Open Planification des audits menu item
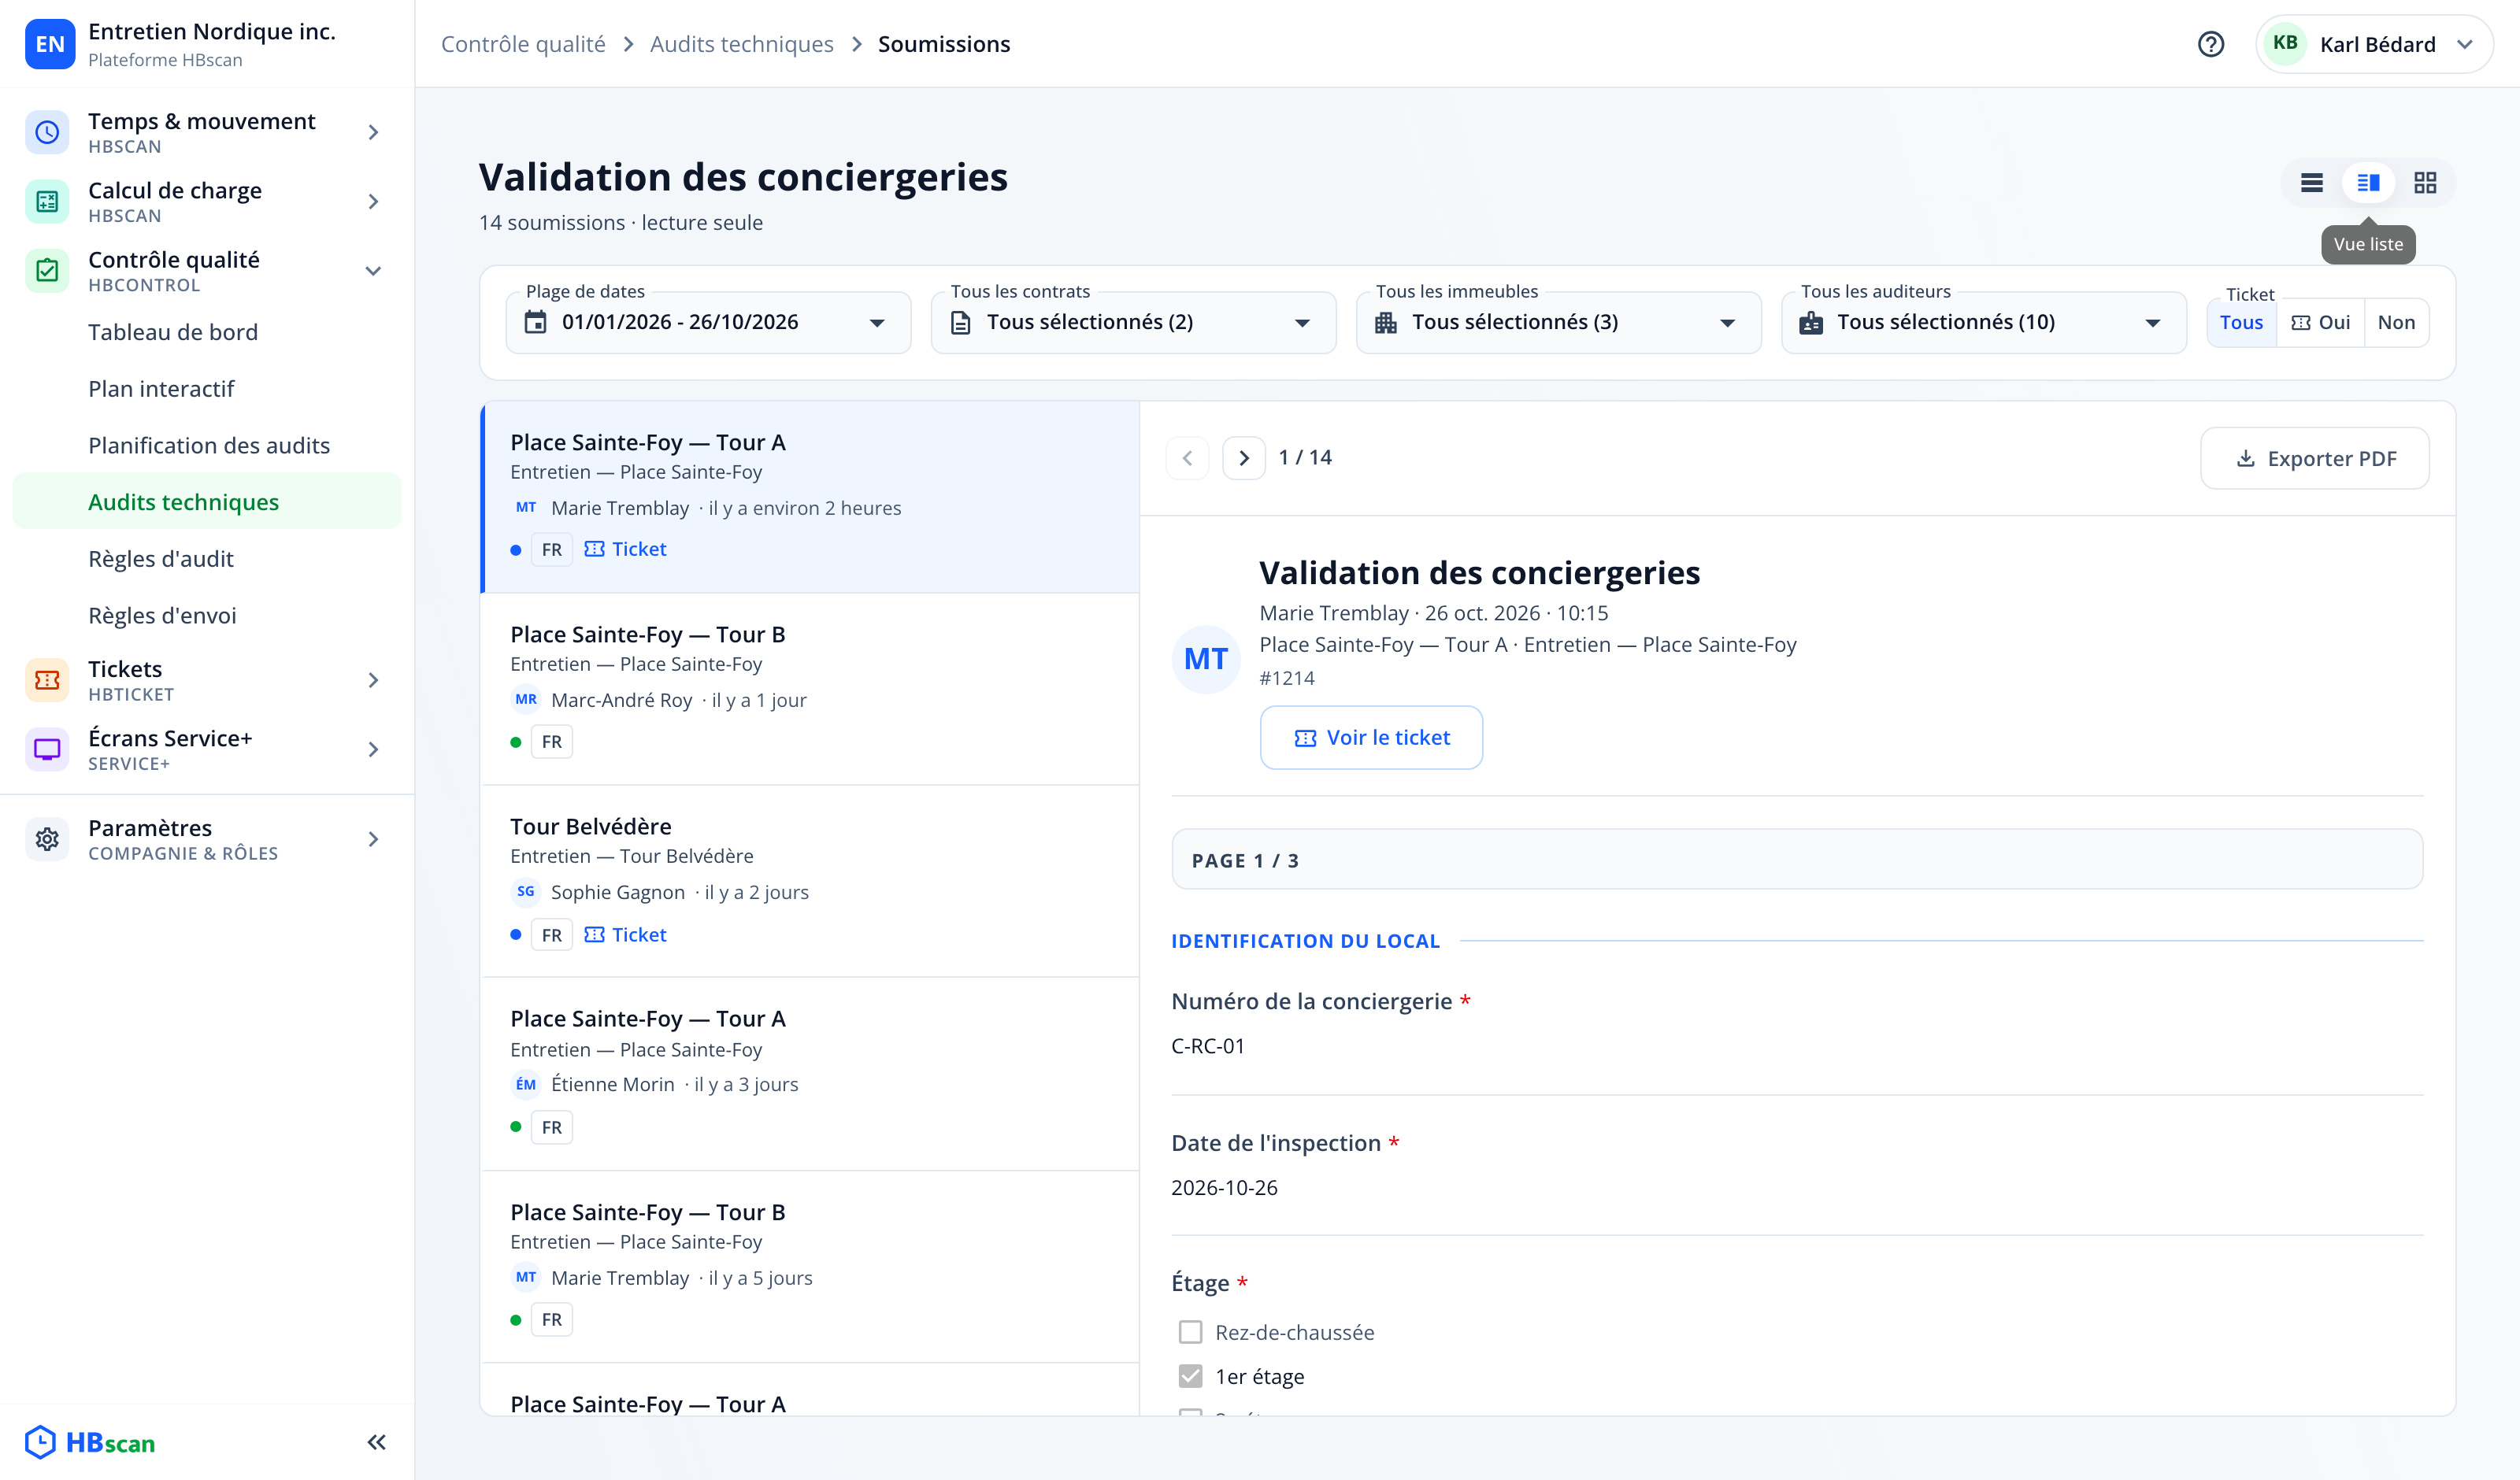 [x=207, y=445]
